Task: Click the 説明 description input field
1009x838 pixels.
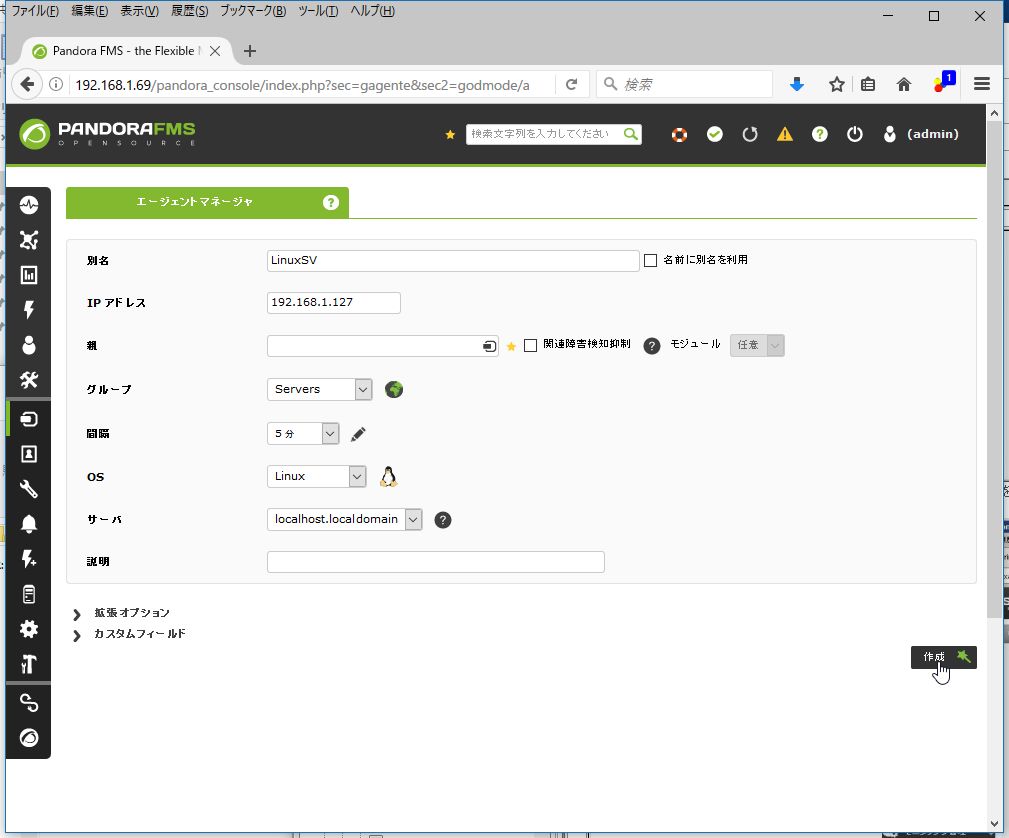Action: click(x=436, y=562)
